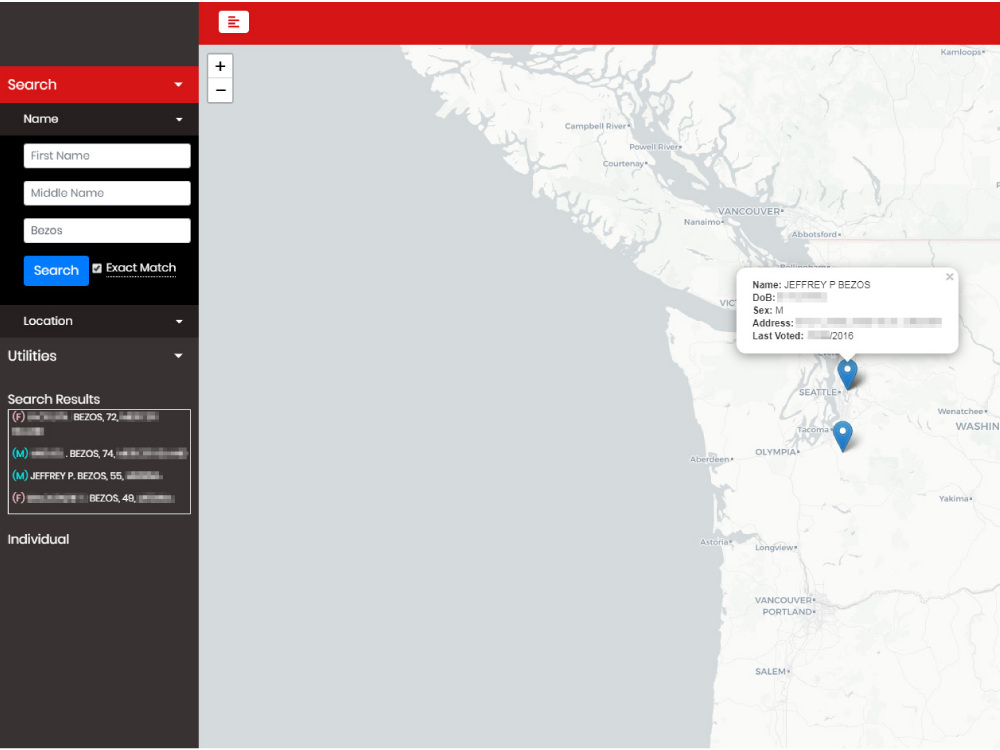
Task: Expand the Location section arrow
Action: [x=179, y=321]
